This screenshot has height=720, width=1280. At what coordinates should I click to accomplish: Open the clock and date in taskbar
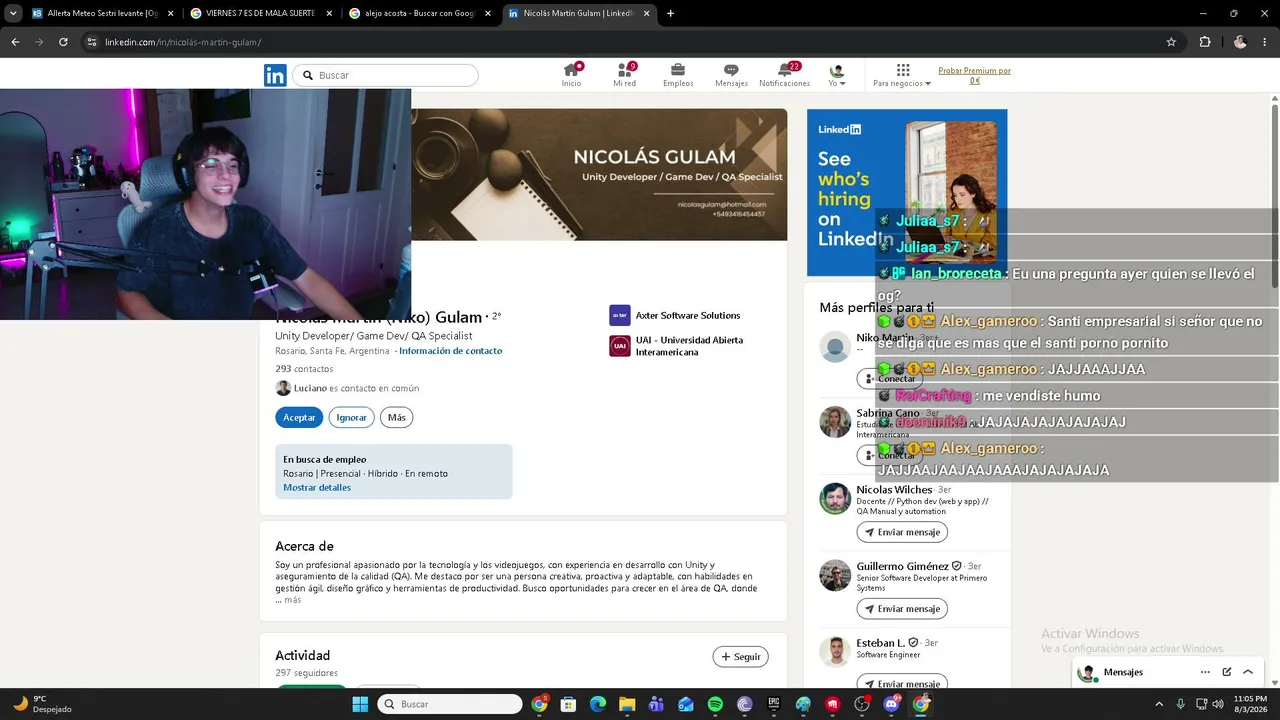tap(1250, 704)
